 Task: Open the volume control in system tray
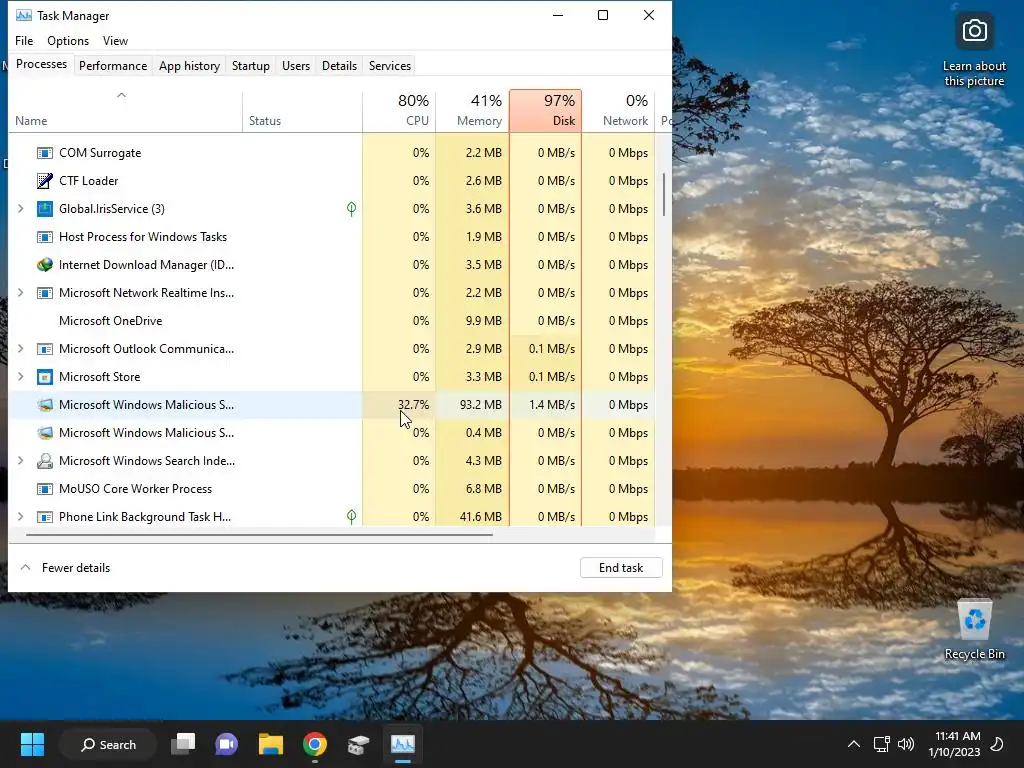tap(906, 744)
